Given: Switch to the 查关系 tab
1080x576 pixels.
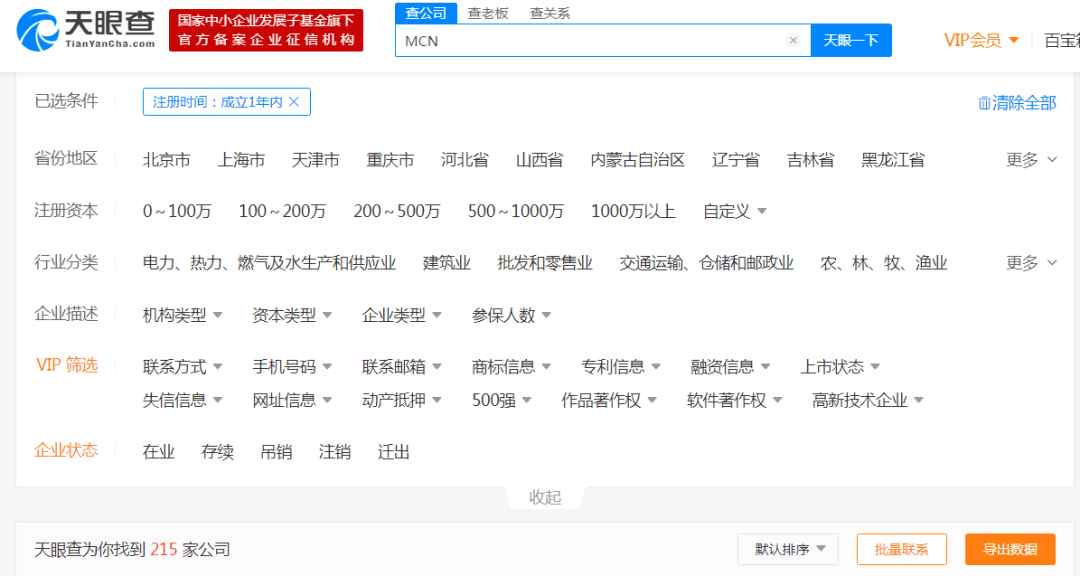Looking at the screenshot, I should click(x=549, y=13).
